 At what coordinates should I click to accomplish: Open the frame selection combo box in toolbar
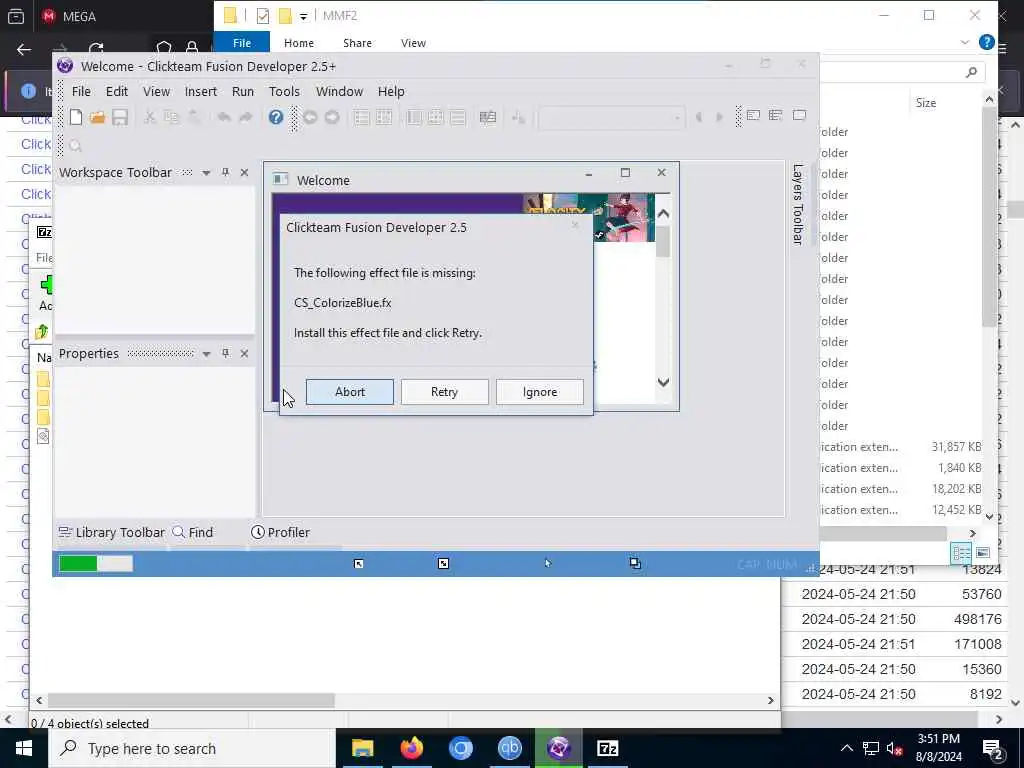[611, 118]
